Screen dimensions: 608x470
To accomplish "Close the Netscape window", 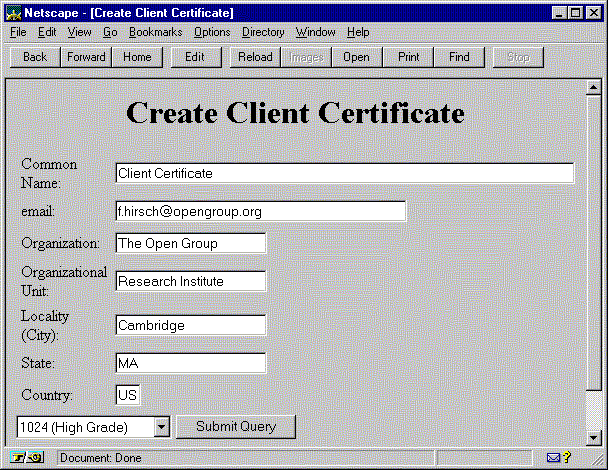I will tap(594, 13).
